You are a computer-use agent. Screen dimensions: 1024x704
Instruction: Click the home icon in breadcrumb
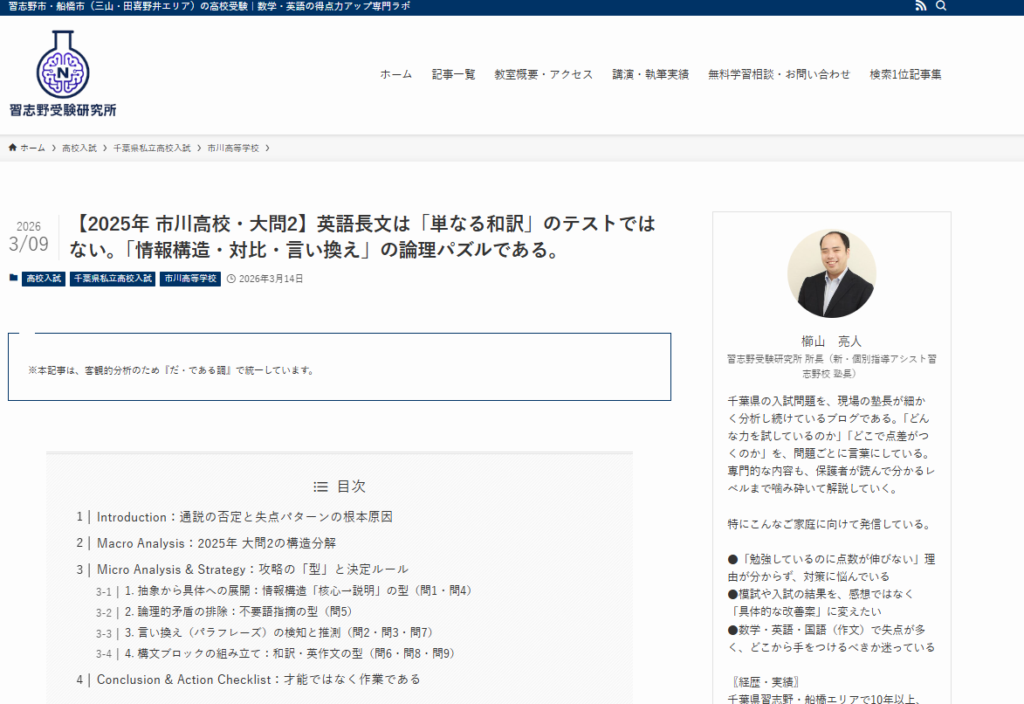pos(13,148)
